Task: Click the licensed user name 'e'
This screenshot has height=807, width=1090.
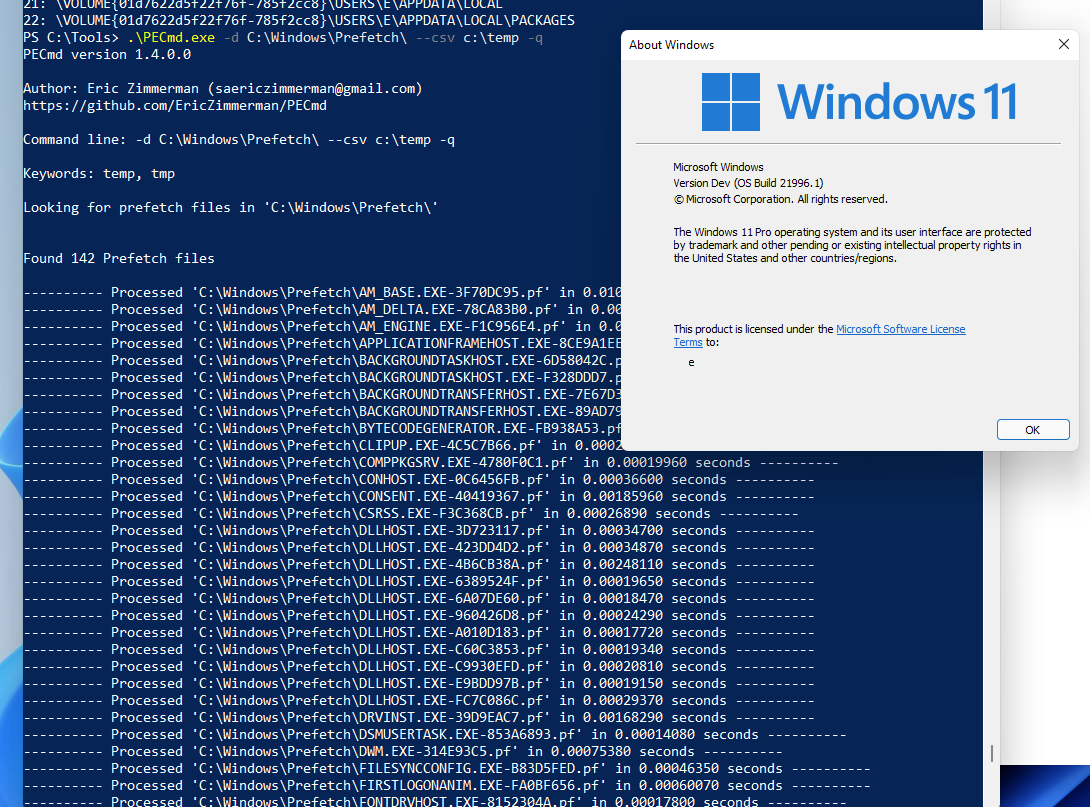Action: tap(691, 363)
